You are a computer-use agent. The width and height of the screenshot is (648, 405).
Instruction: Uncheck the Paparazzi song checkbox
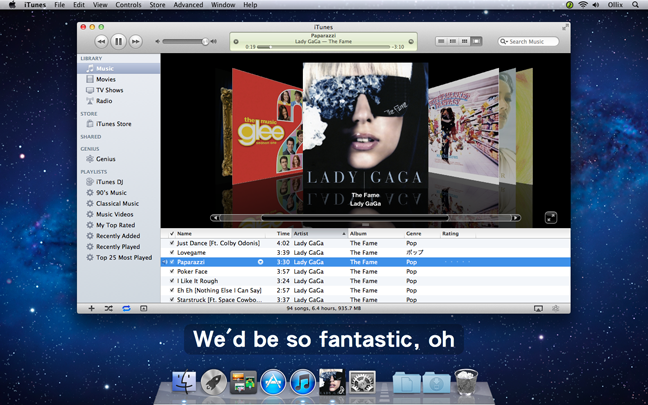point(172,262)
